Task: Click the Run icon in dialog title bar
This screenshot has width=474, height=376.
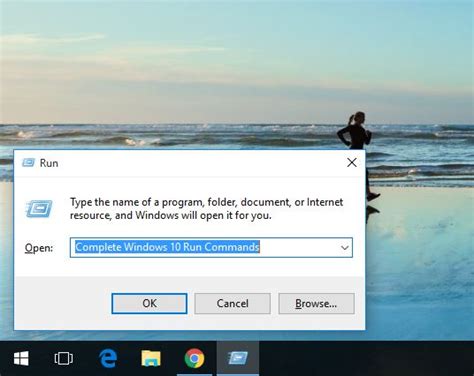Action: [x=28, y=163]
